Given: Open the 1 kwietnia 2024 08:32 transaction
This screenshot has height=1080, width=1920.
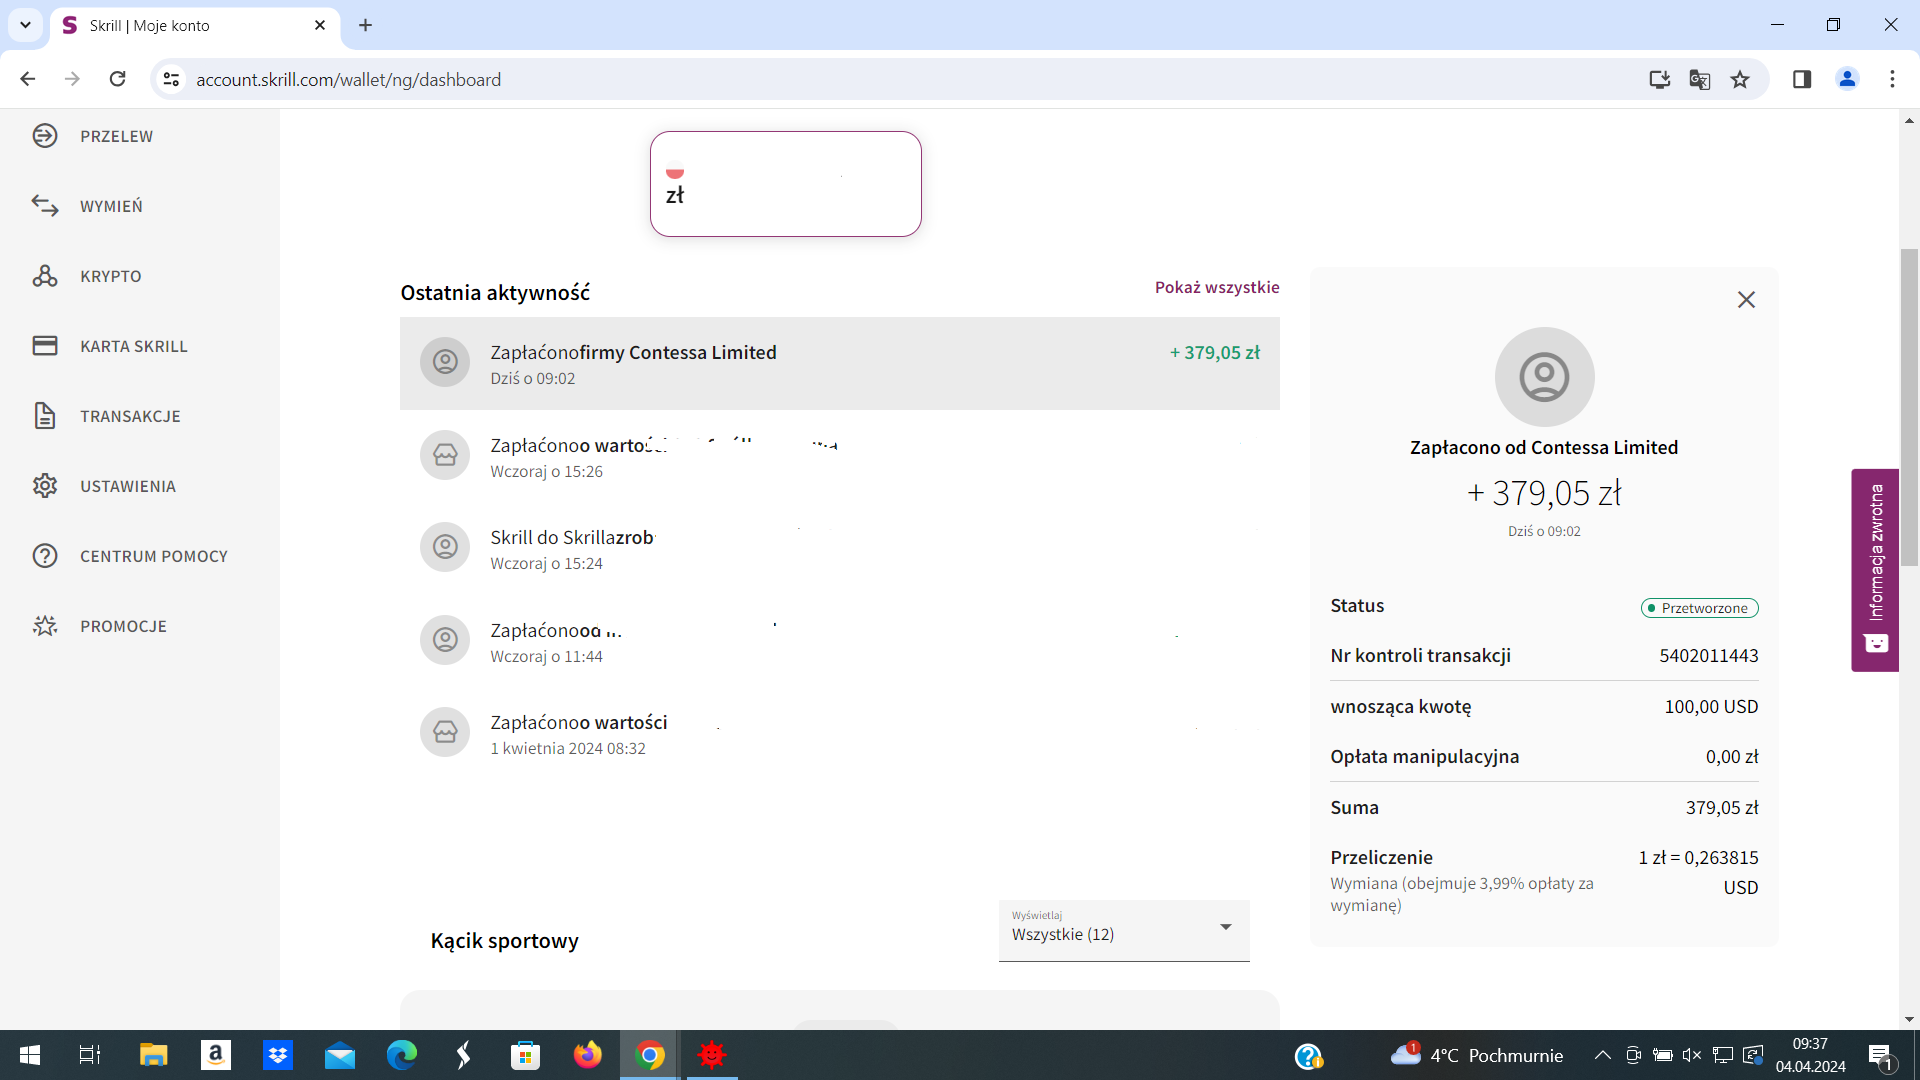Looking at the screenshot, I should pos(840,733).
